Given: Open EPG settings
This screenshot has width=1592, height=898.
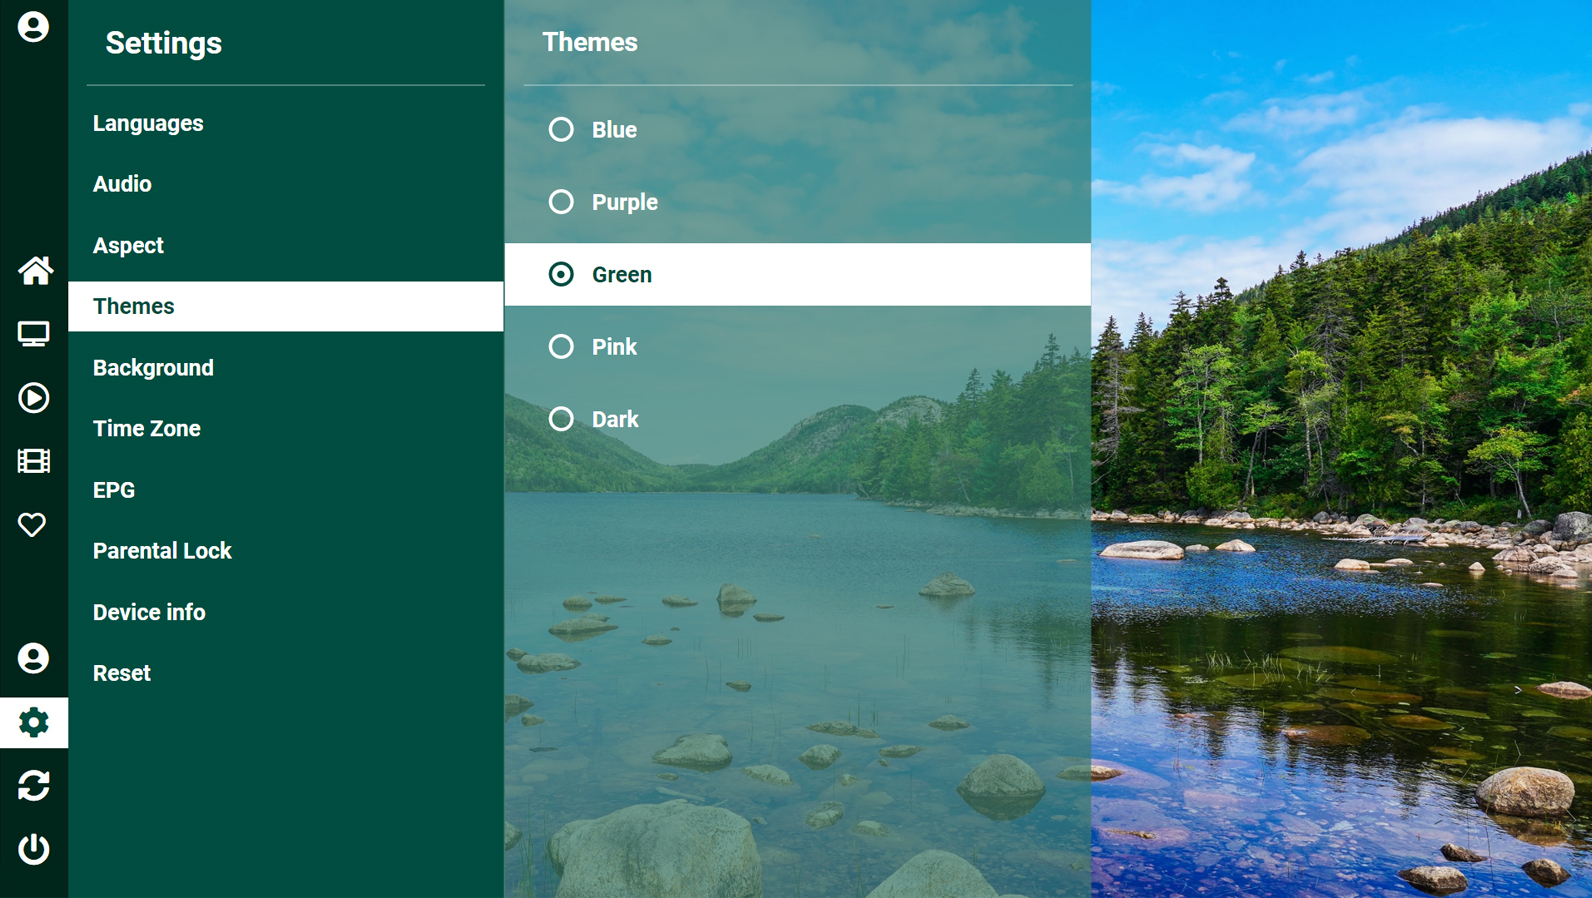Looking at the screenshot, I should pos(286,490).
